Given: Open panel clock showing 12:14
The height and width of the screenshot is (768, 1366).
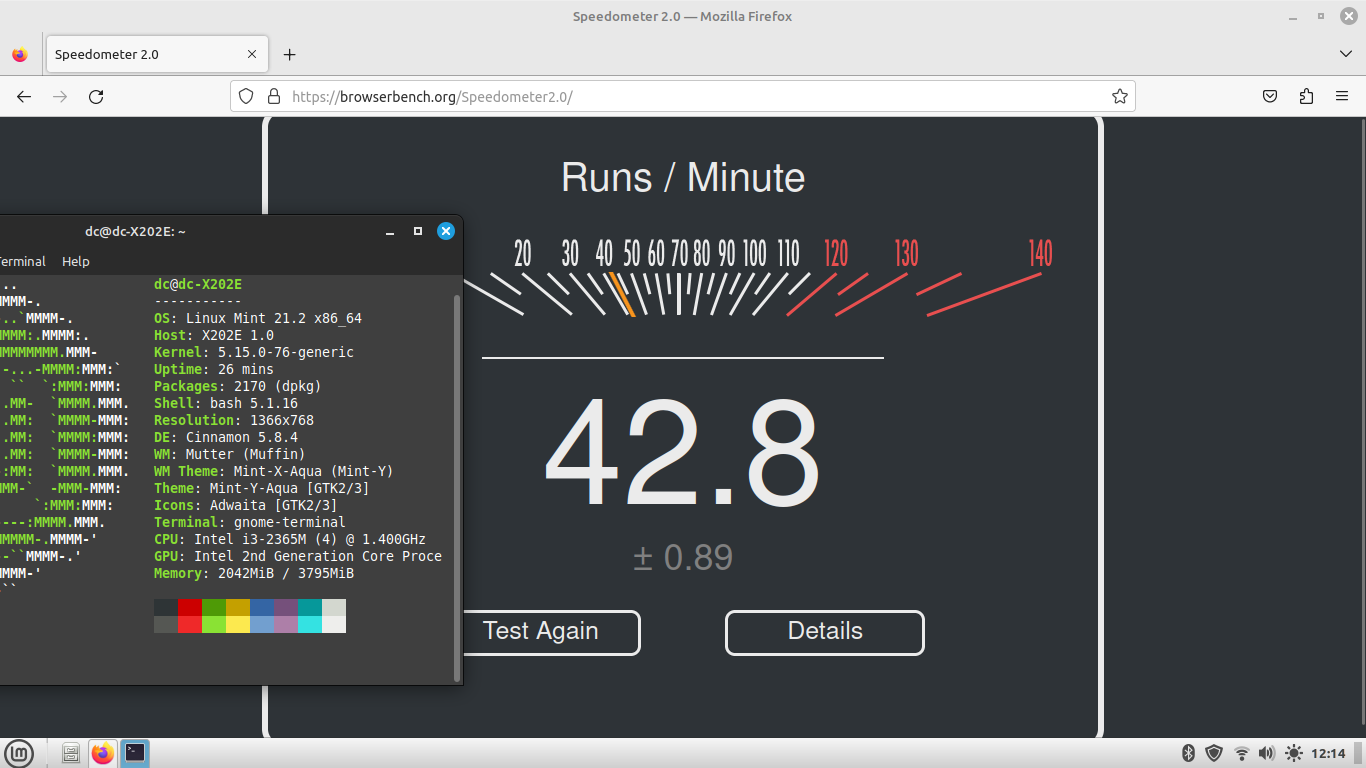Looking at the screenshot, I should (x=1328, y=753).
